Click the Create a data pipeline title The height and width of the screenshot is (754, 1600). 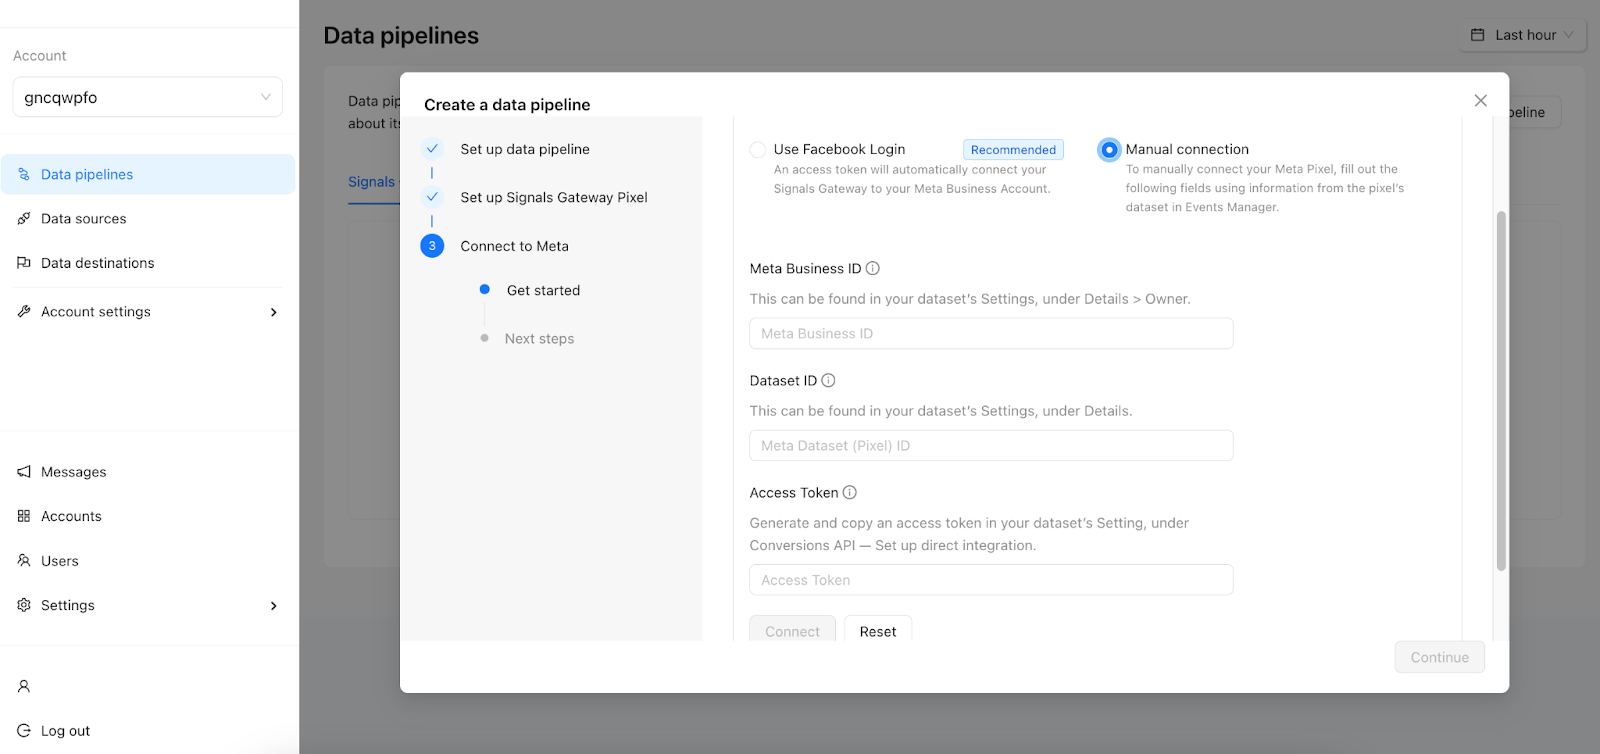(507, 105)
